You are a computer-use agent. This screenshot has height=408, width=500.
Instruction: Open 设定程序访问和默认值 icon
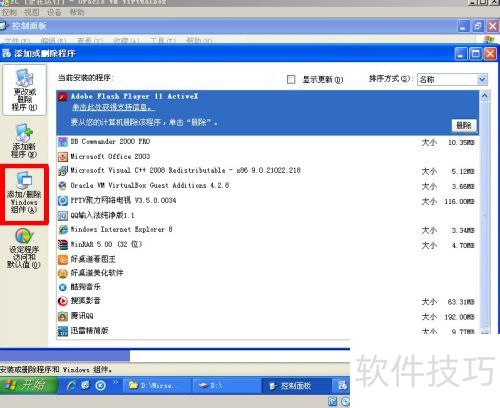[24, 248]
